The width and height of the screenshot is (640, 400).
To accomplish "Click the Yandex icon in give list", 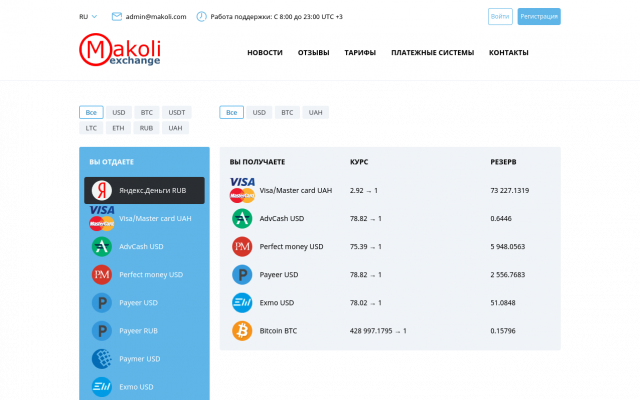I will click(x=102, y=191).
